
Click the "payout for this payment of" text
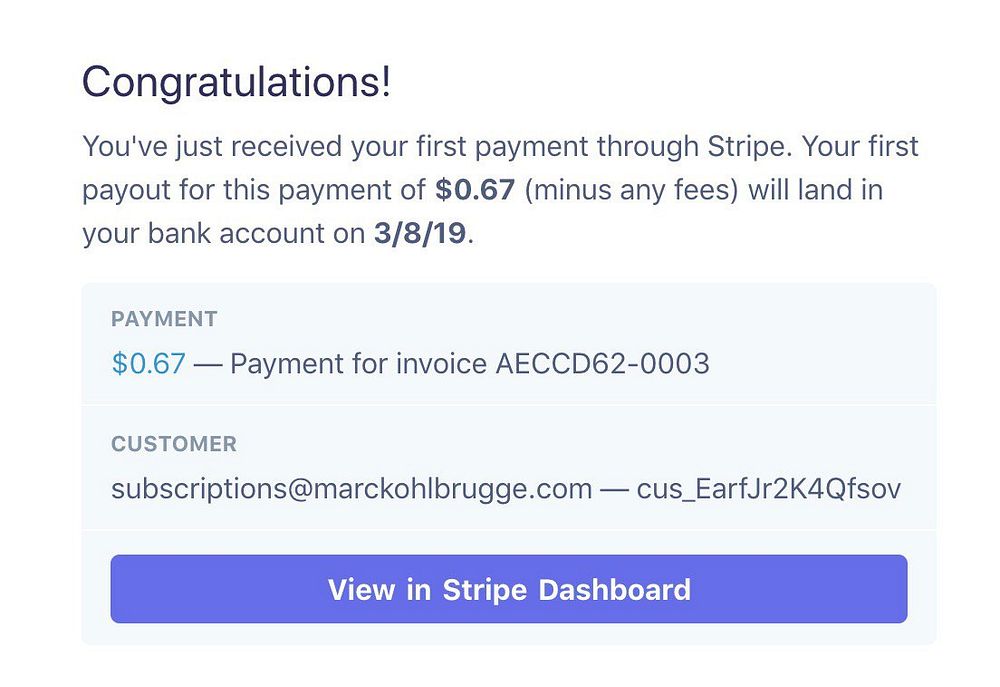point(254,190)
